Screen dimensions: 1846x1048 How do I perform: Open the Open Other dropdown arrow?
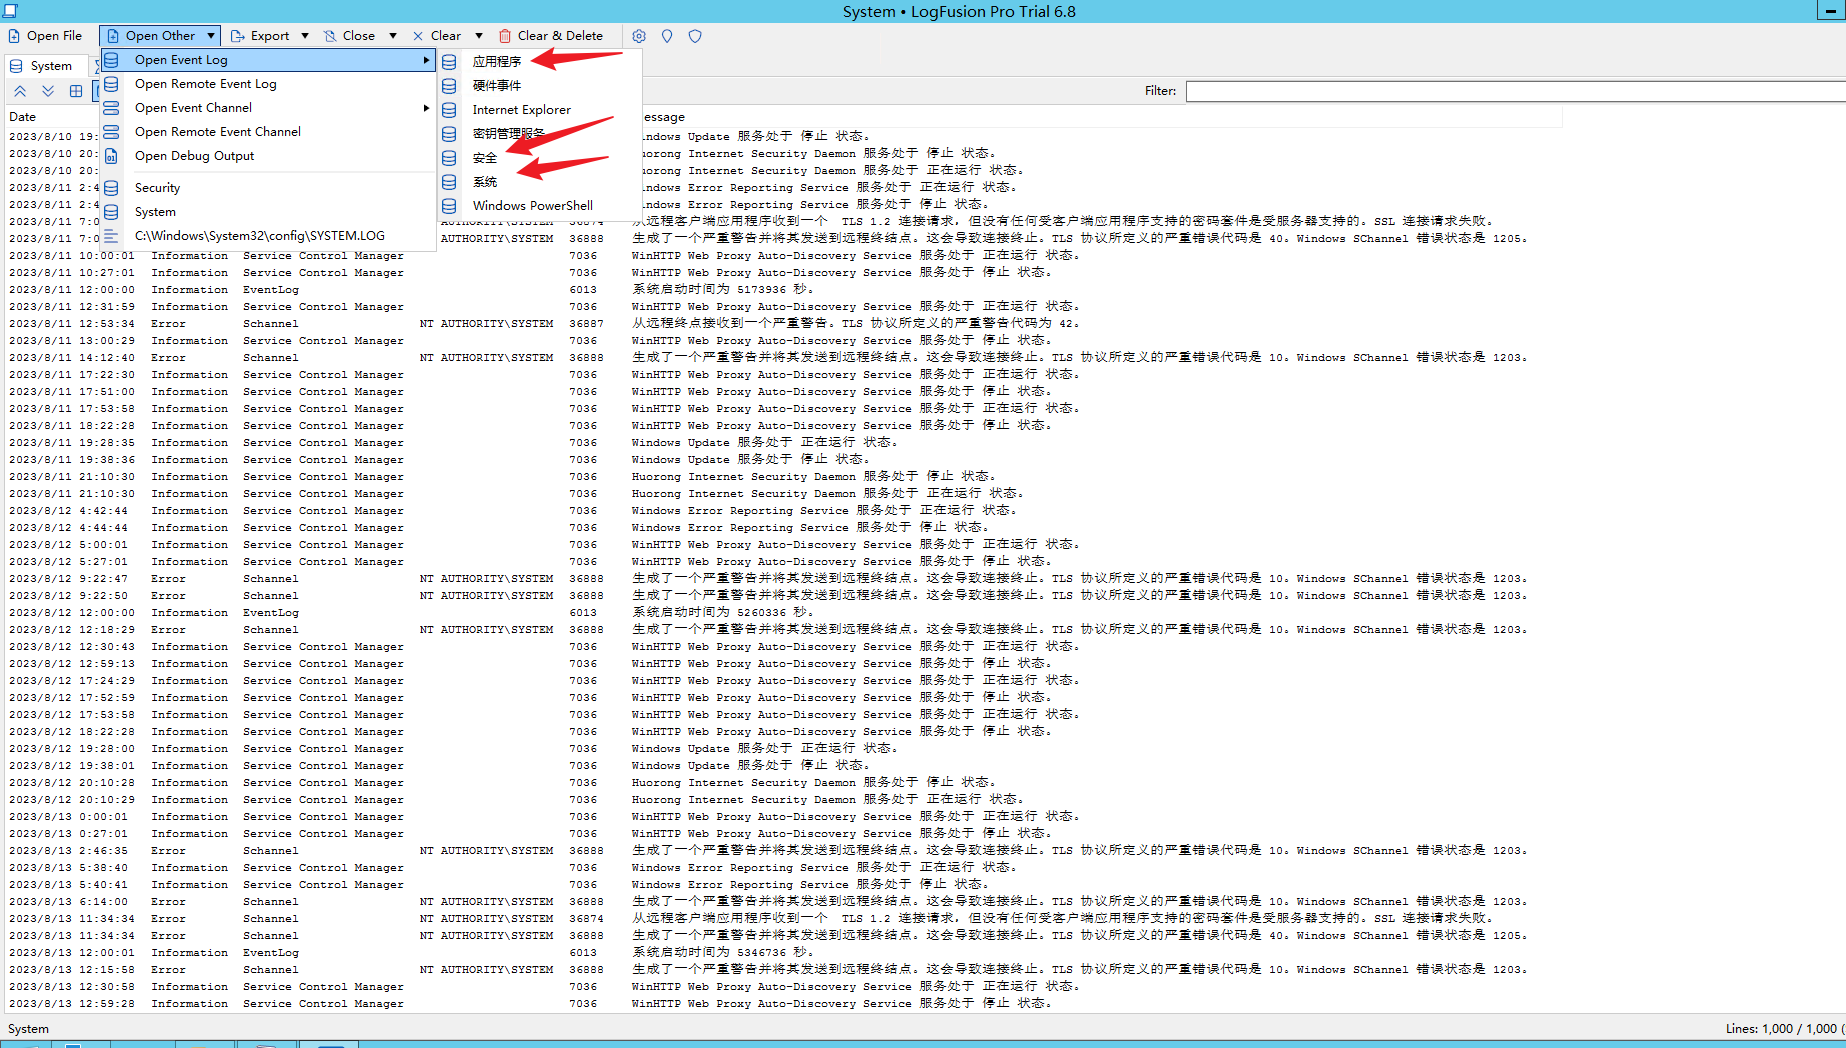point(210,35)
